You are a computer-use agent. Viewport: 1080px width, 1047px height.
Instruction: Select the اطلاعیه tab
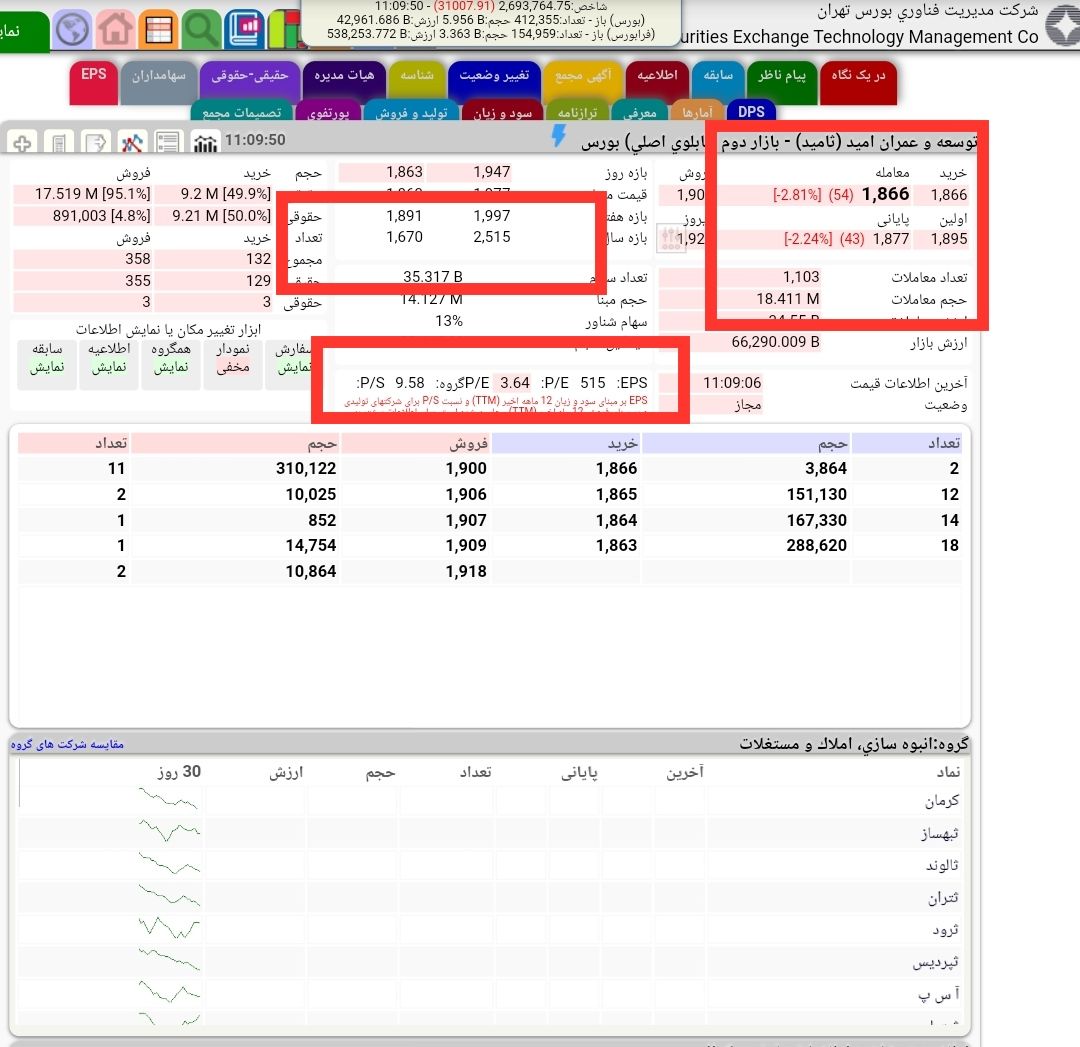pyautogui.click(x=657, y=82)
